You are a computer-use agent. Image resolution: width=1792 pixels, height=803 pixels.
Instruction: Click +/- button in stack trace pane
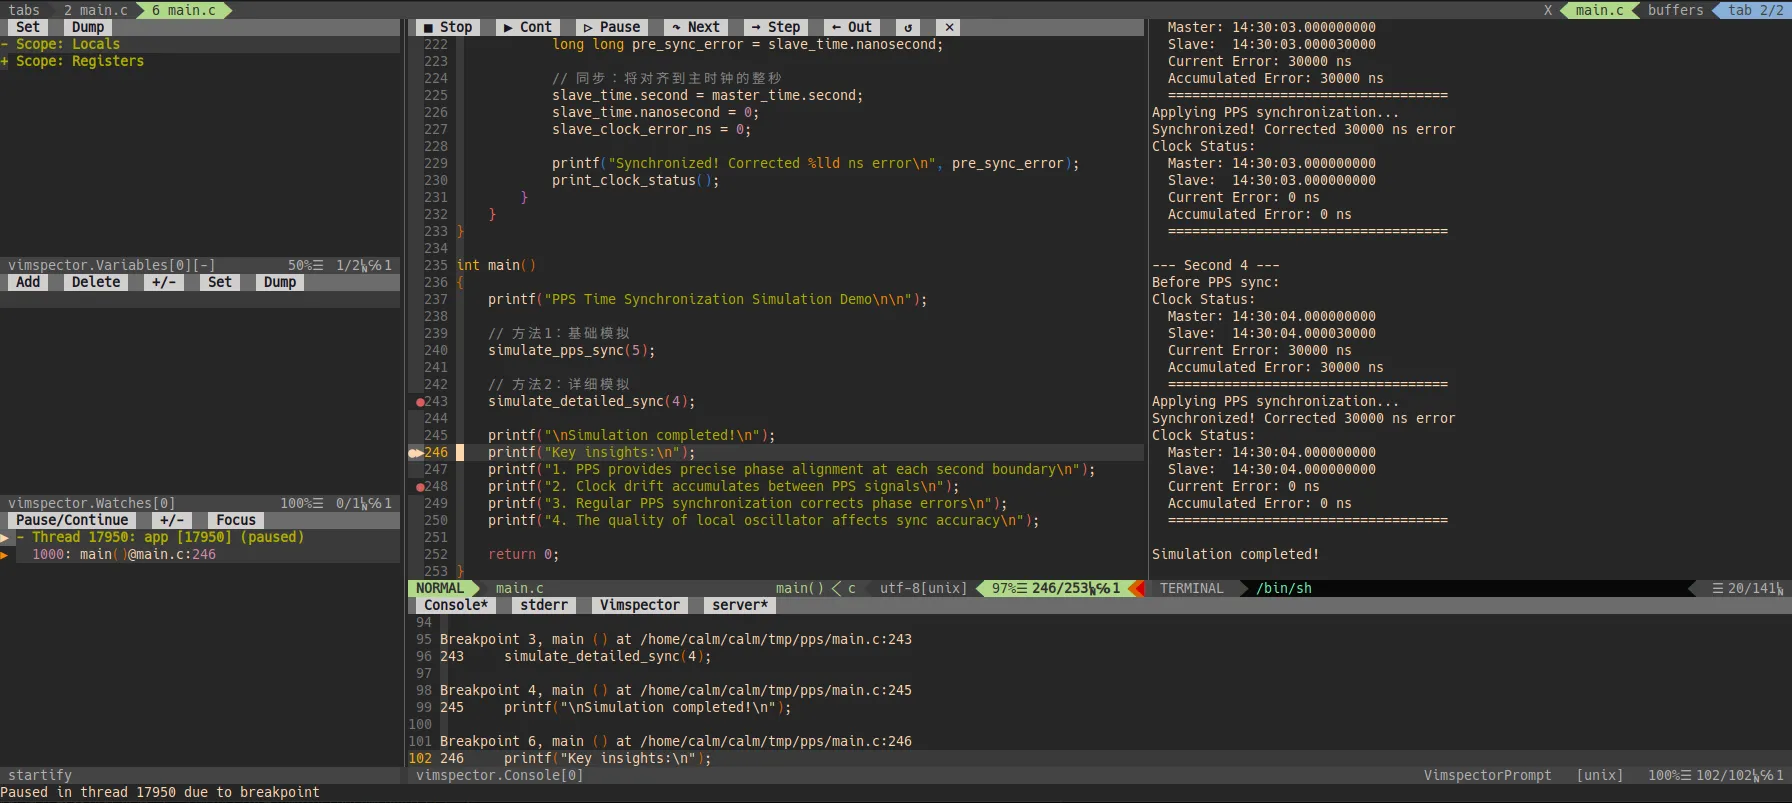click(x=172, y=520)
